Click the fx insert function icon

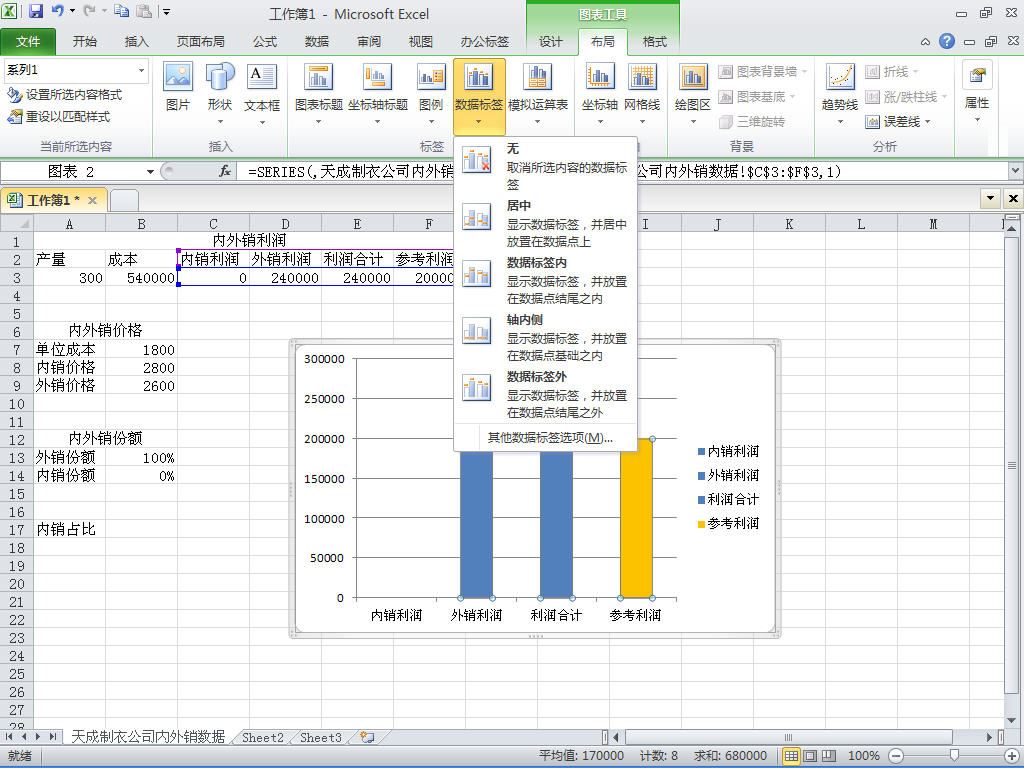pos(225,171)
